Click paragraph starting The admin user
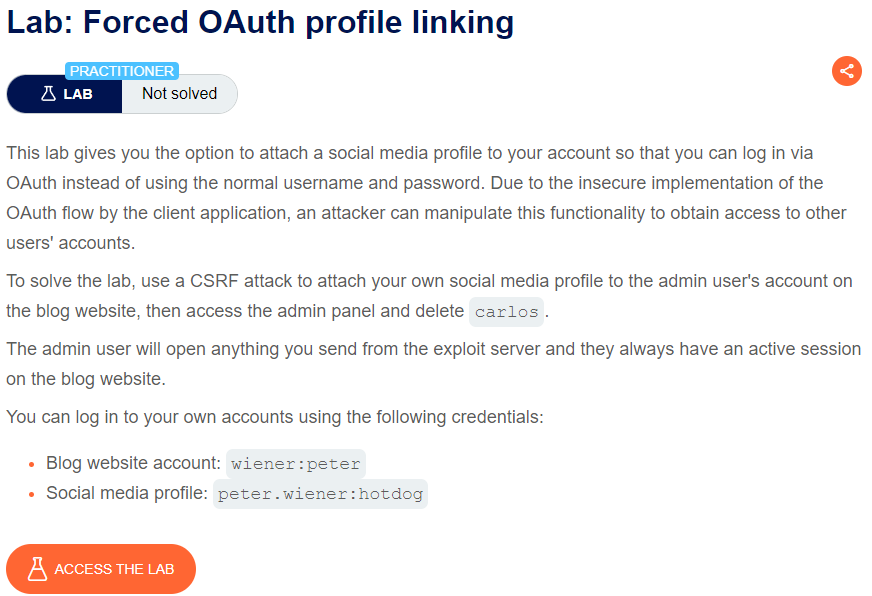This screenshot has width=872, height=596. pyautogui.click(x=434, y=364)
